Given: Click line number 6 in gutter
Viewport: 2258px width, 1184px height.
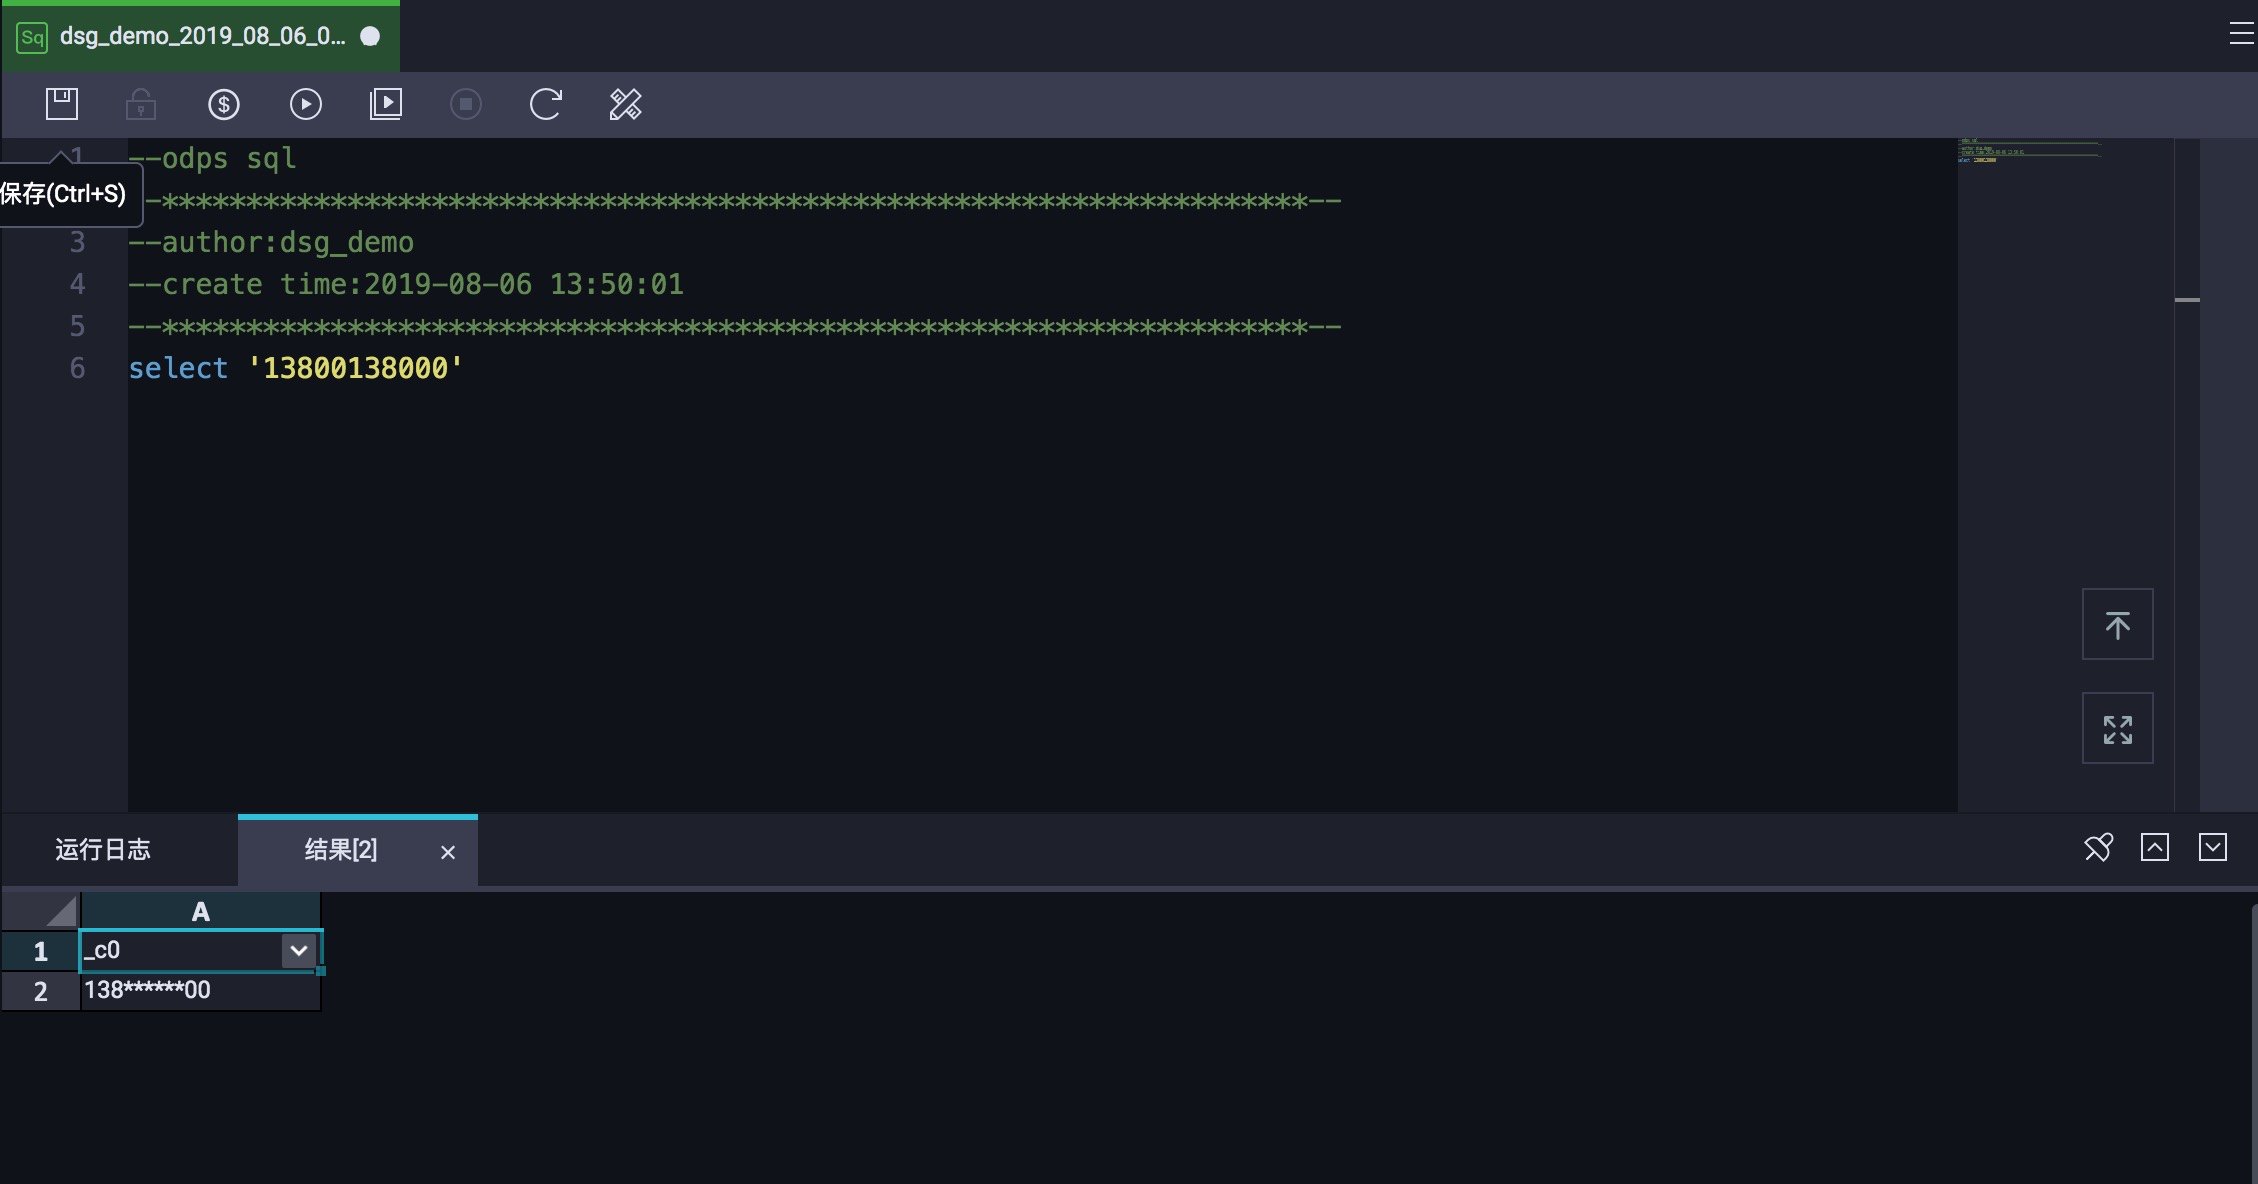Looking at the screenshot, I should (77, 368).
